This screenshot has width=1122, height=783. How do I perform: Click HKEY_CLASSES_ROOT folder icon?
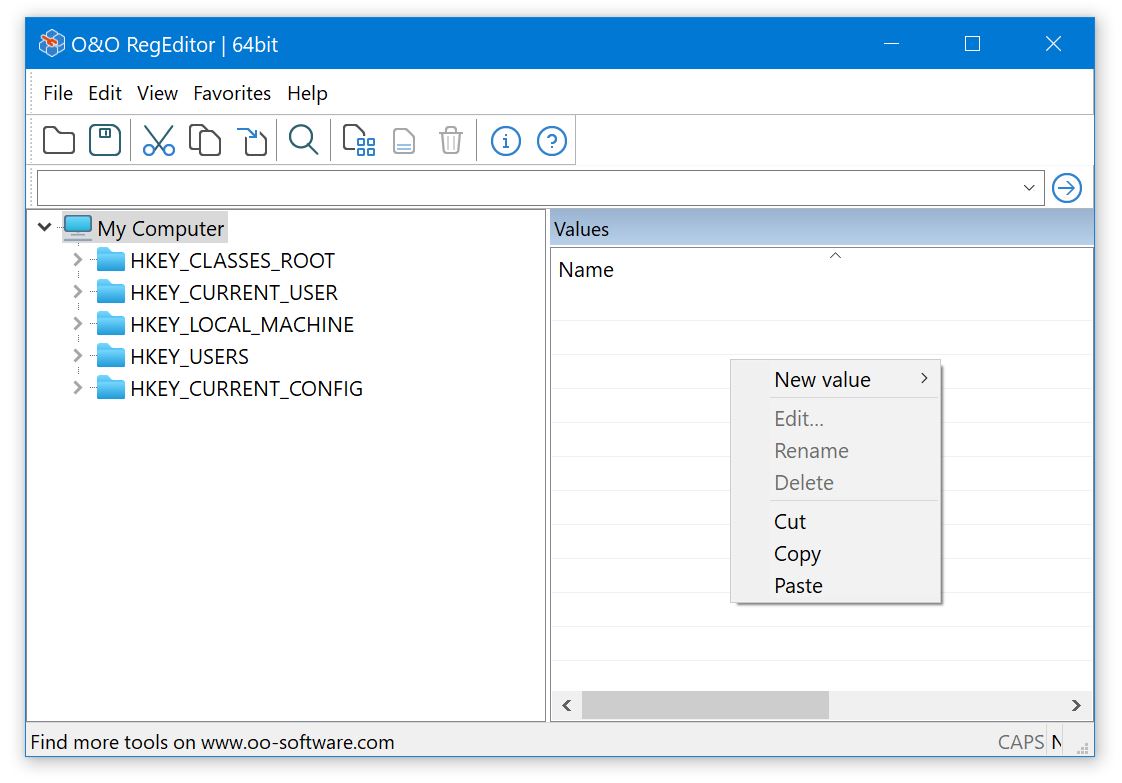[x=111, y=259]
